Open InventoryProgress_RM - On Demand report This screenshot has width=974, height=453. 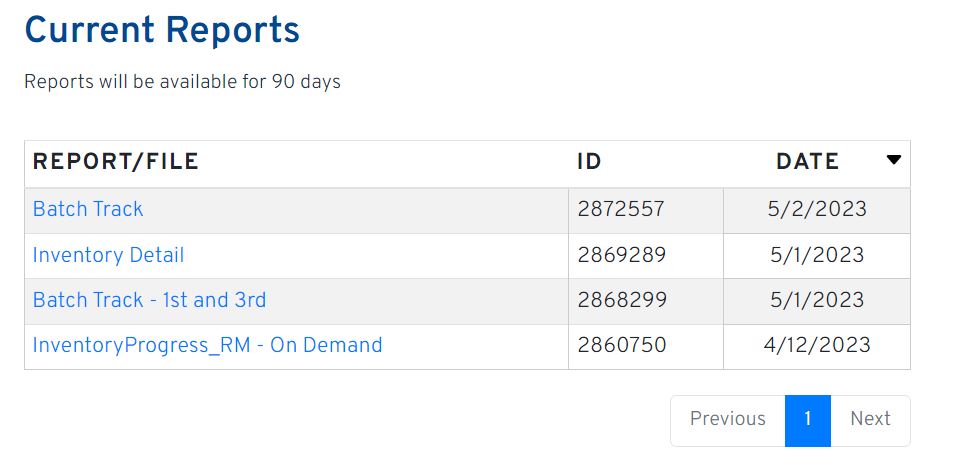(207, 345)
